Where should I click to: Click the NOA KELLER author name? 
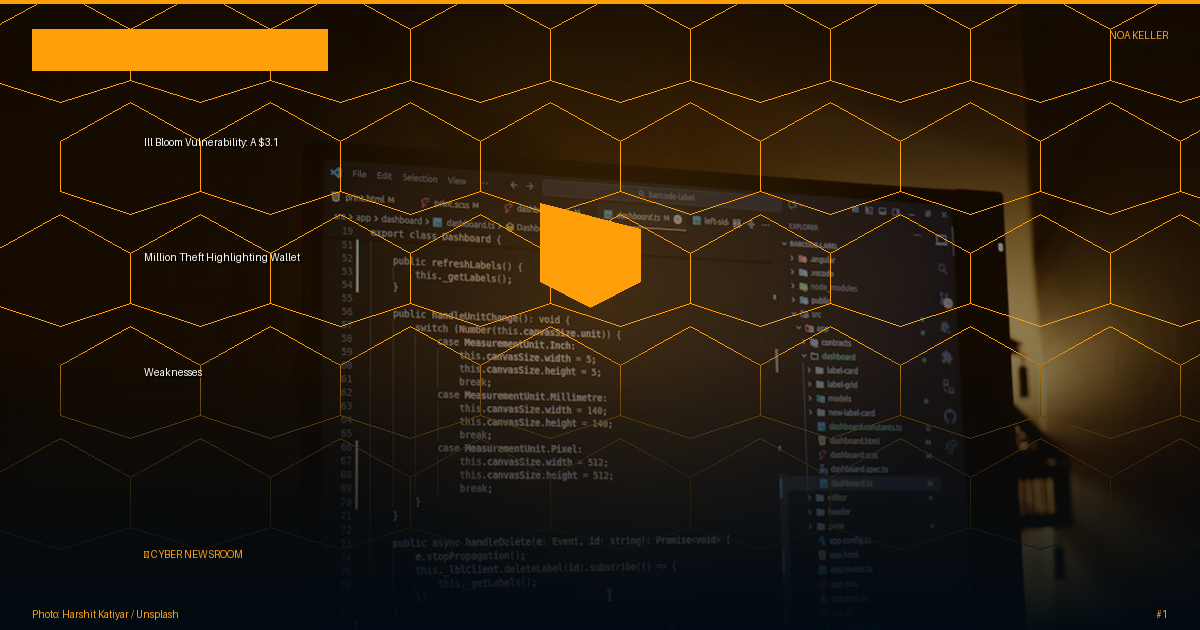1138,35
